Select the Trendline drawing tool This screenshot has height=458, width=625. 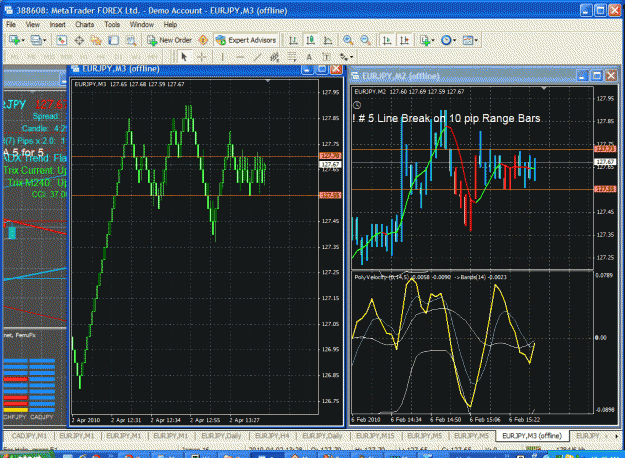tap(257, 57)
